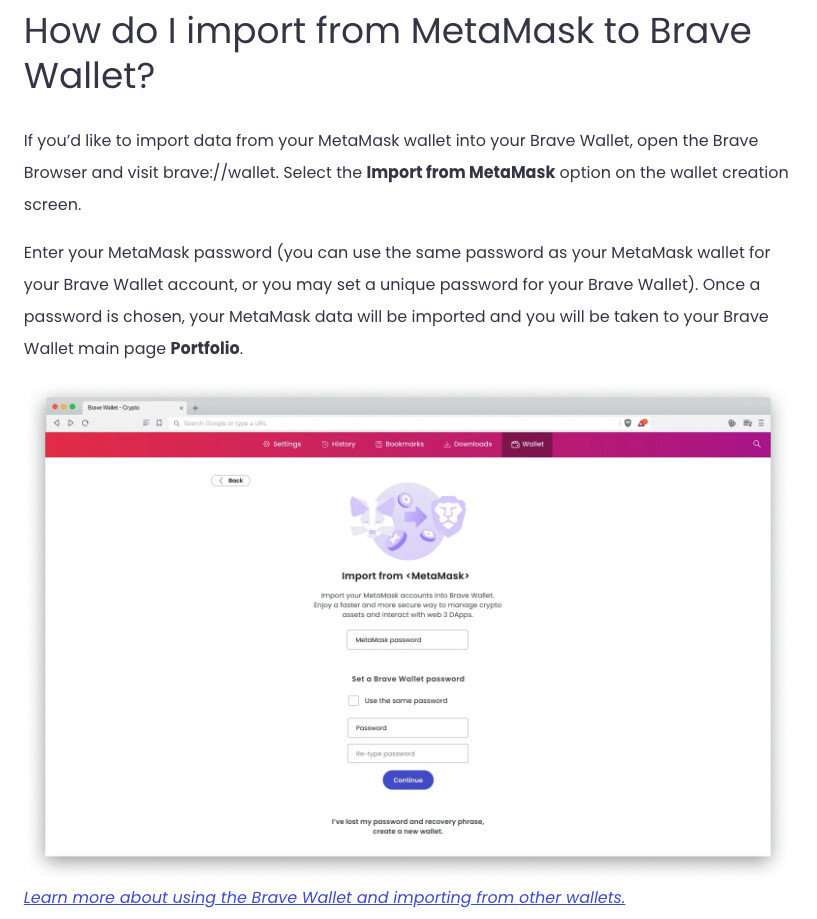The image size is (817, 919).
Task: Check Use the same password box
Action: click(x=353, y=700)
